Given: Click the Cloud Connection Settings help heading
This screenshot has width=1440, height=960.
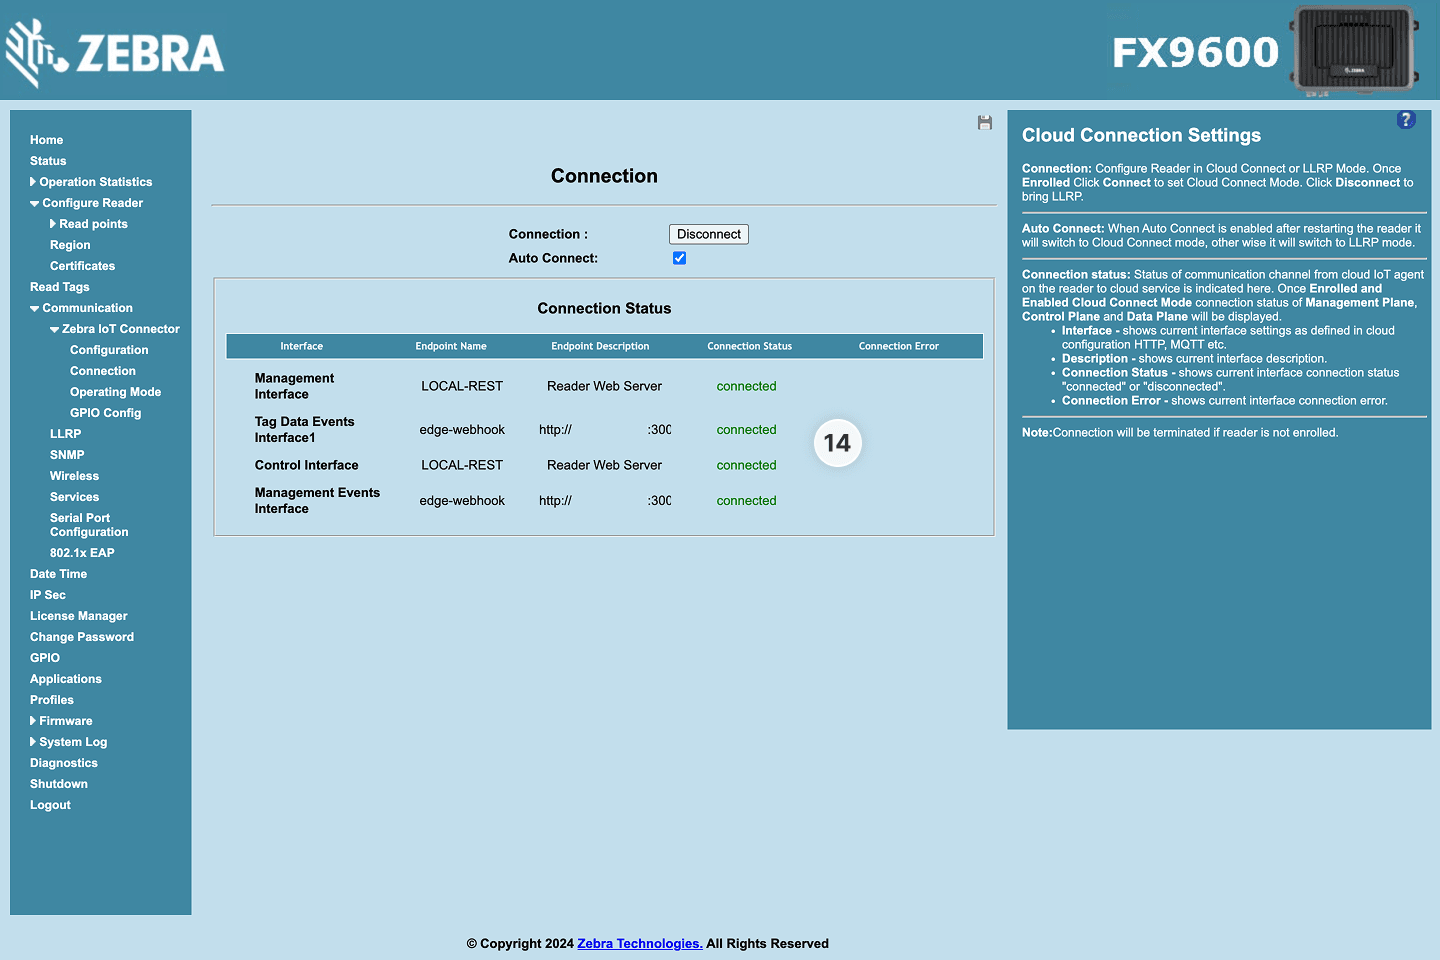Looking at the screenshot, I should click(x=1141, y=135).
